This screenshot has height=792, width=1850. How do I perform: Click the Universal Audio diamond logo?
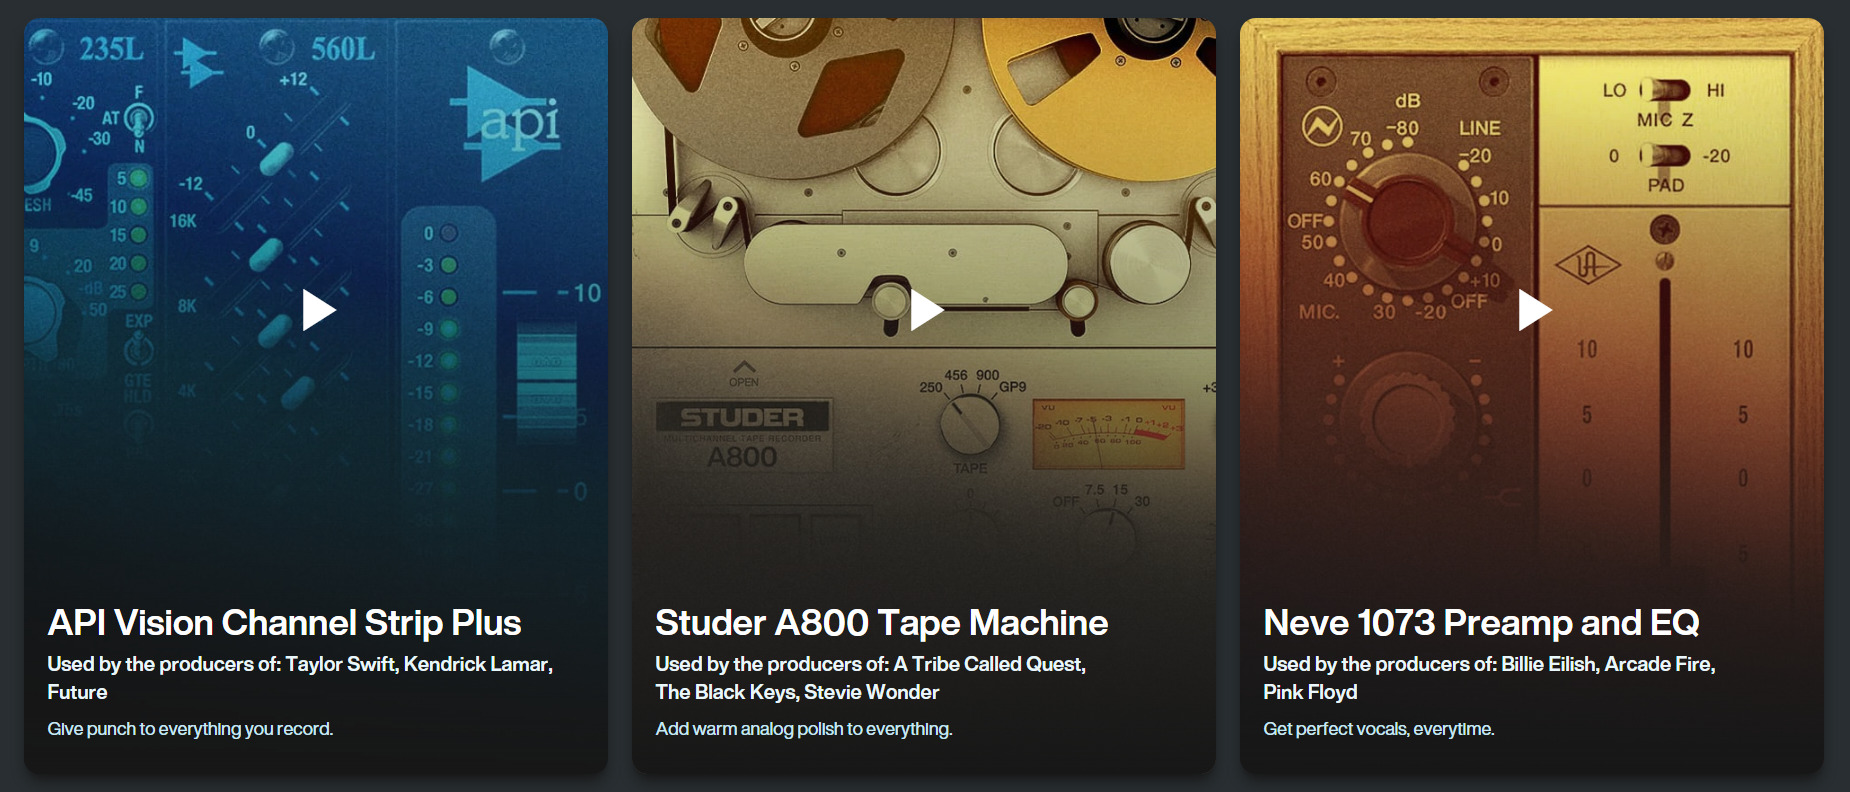coord(1587,266)
